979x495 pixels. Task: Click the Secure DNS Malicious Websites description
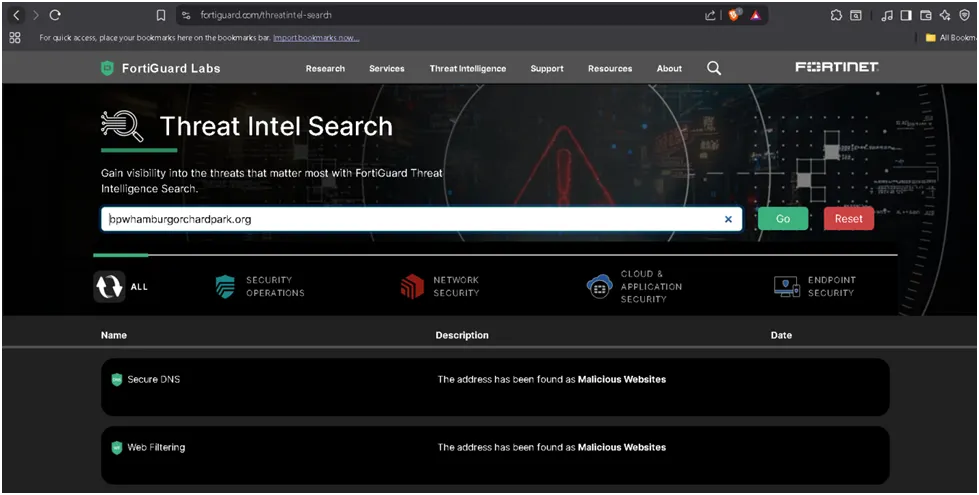point(552,380)
